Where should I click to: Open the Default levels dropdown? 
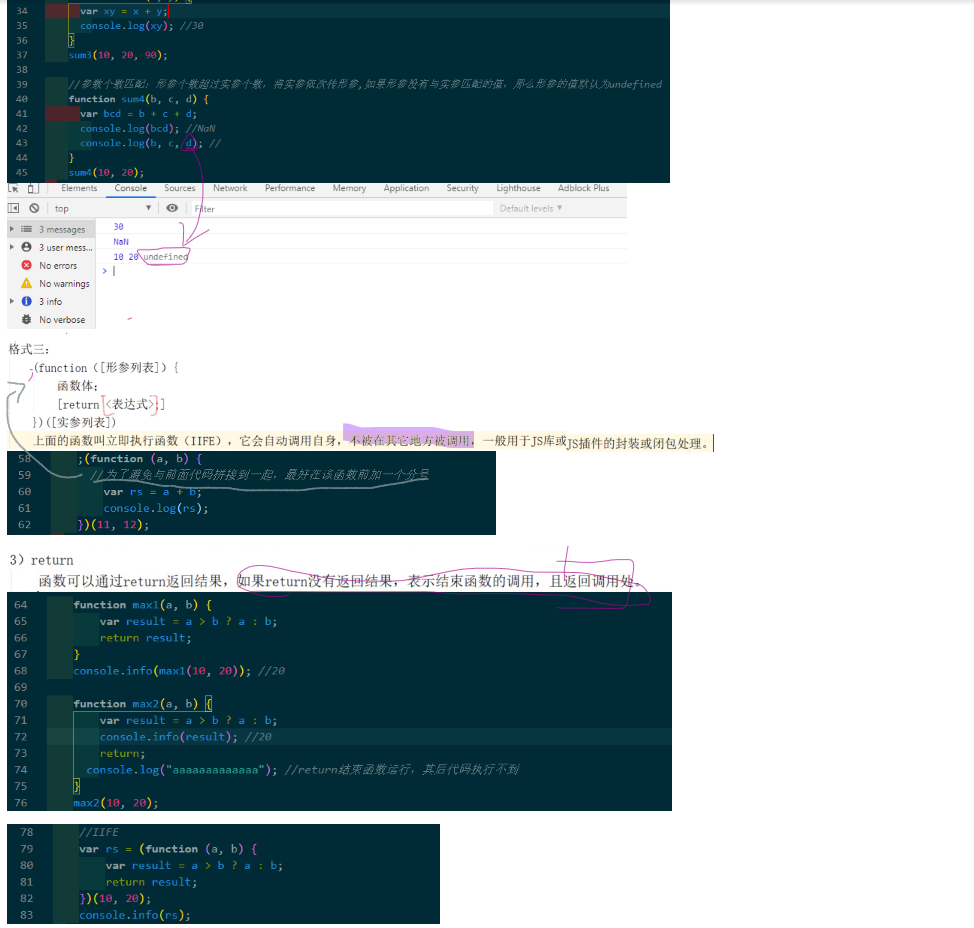531,208
